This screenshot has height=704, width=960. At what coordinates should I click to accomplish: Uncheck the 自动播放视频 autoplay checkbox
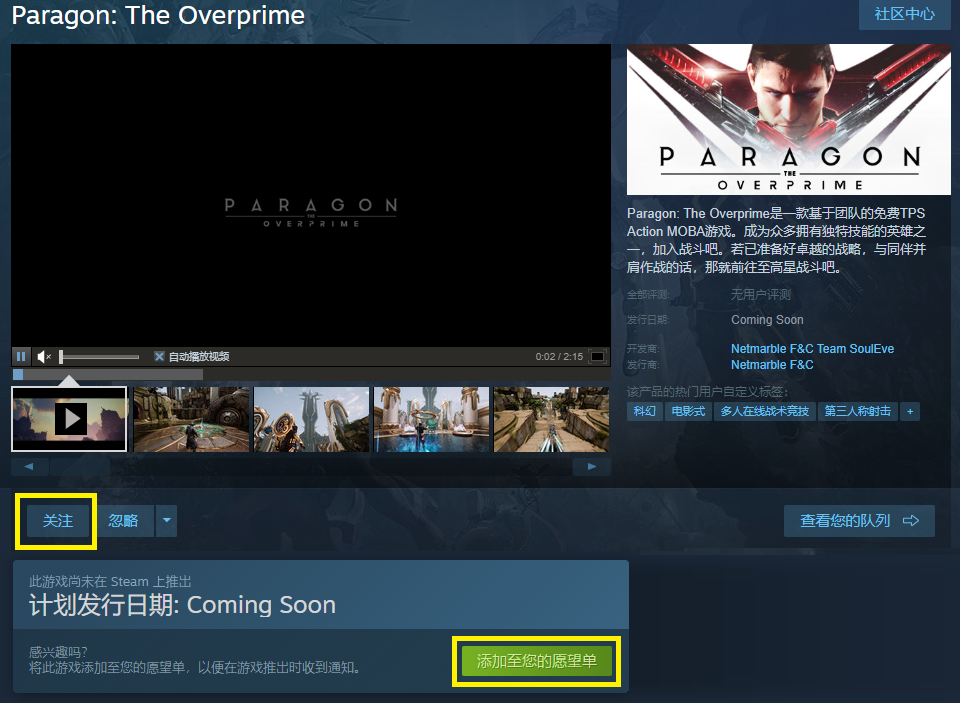click(x=159, y=356)
